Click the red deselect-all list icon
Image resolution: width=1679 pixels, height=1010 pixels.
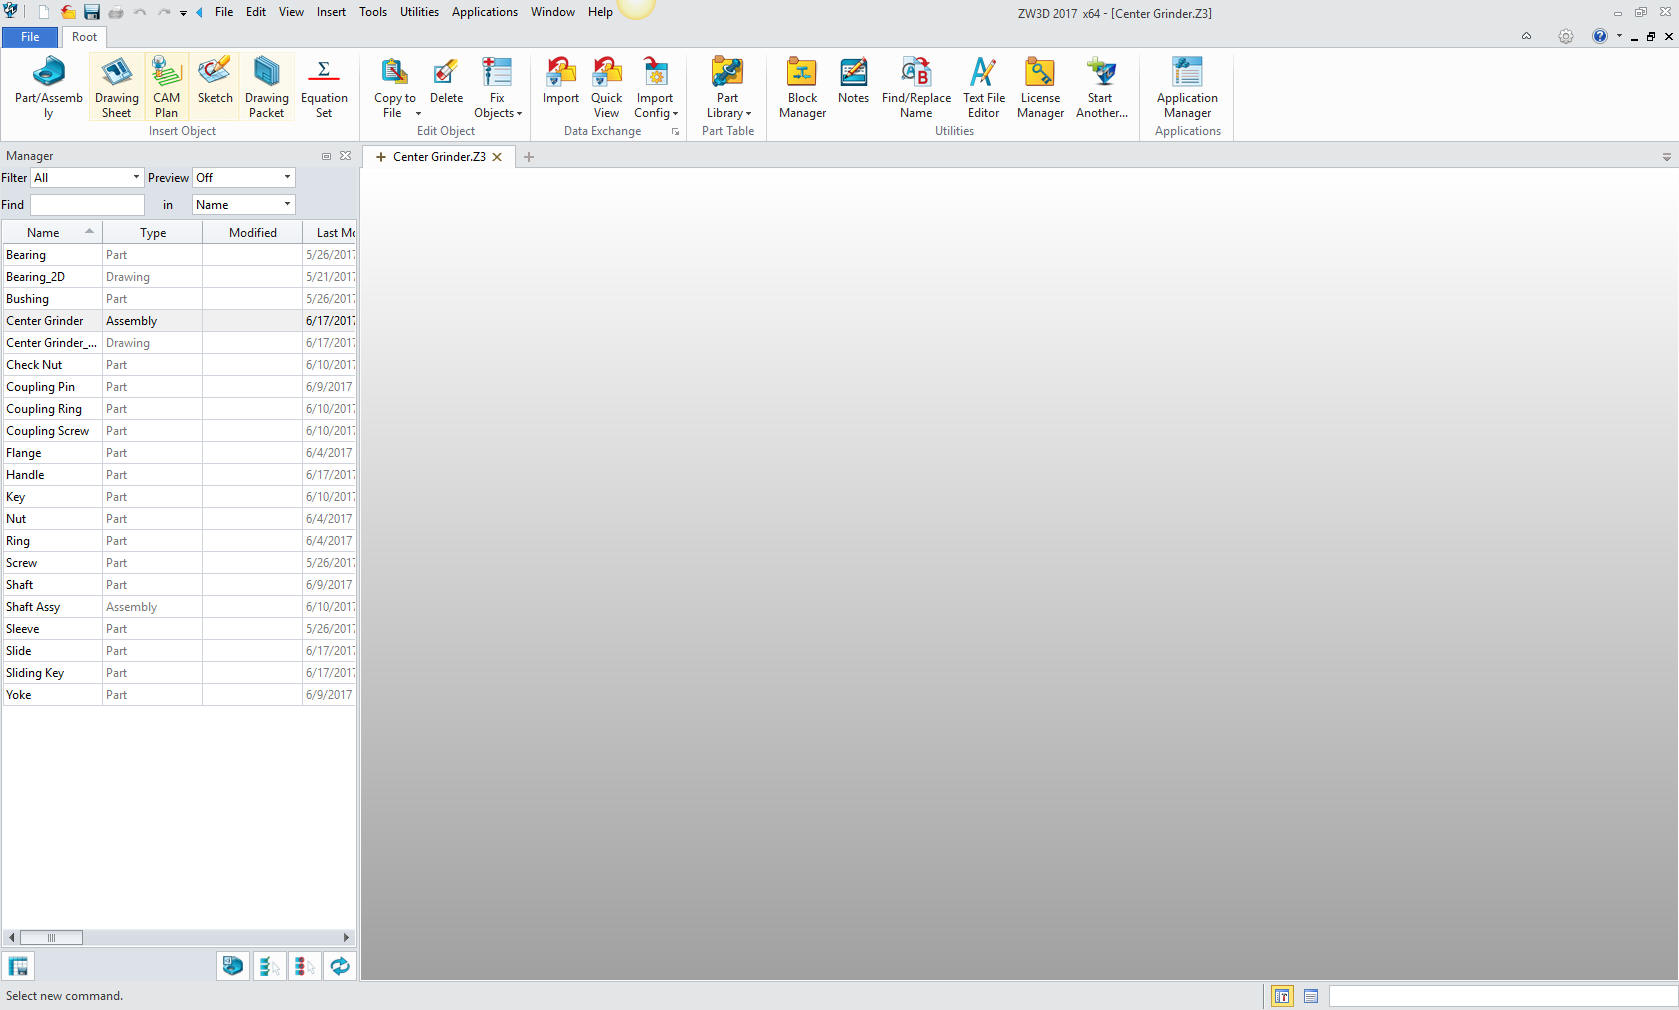tap(304, 966)
